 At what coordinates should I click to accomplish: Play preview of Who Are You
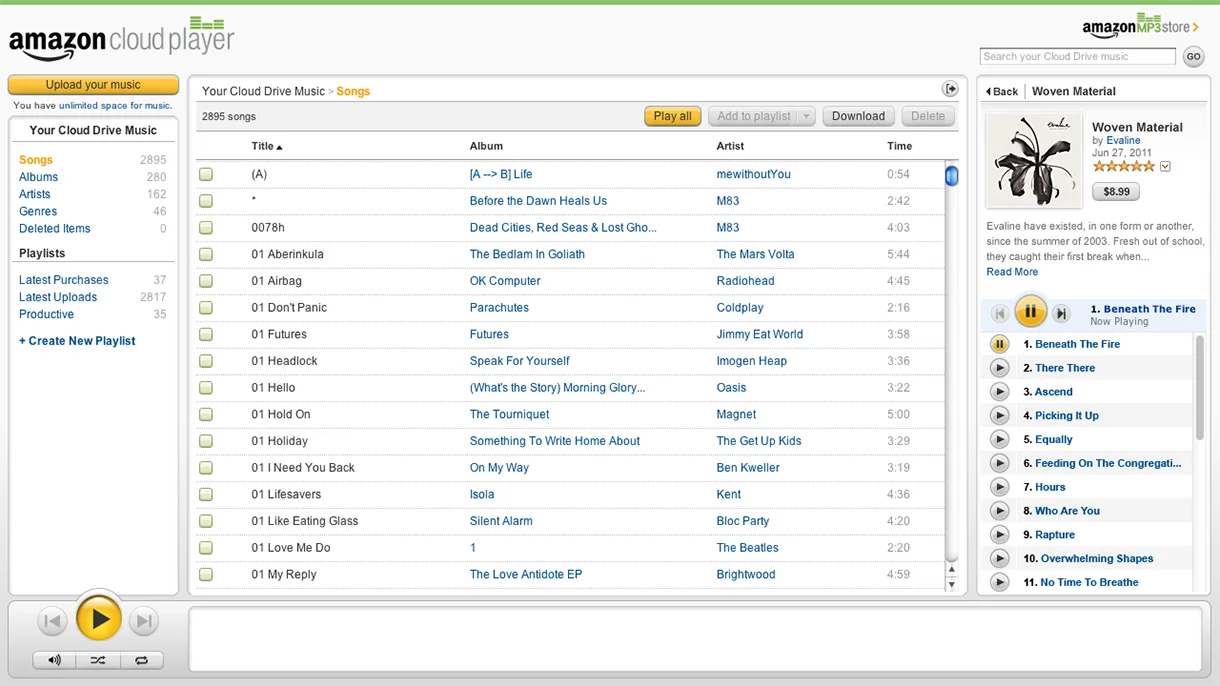point(999,511)
